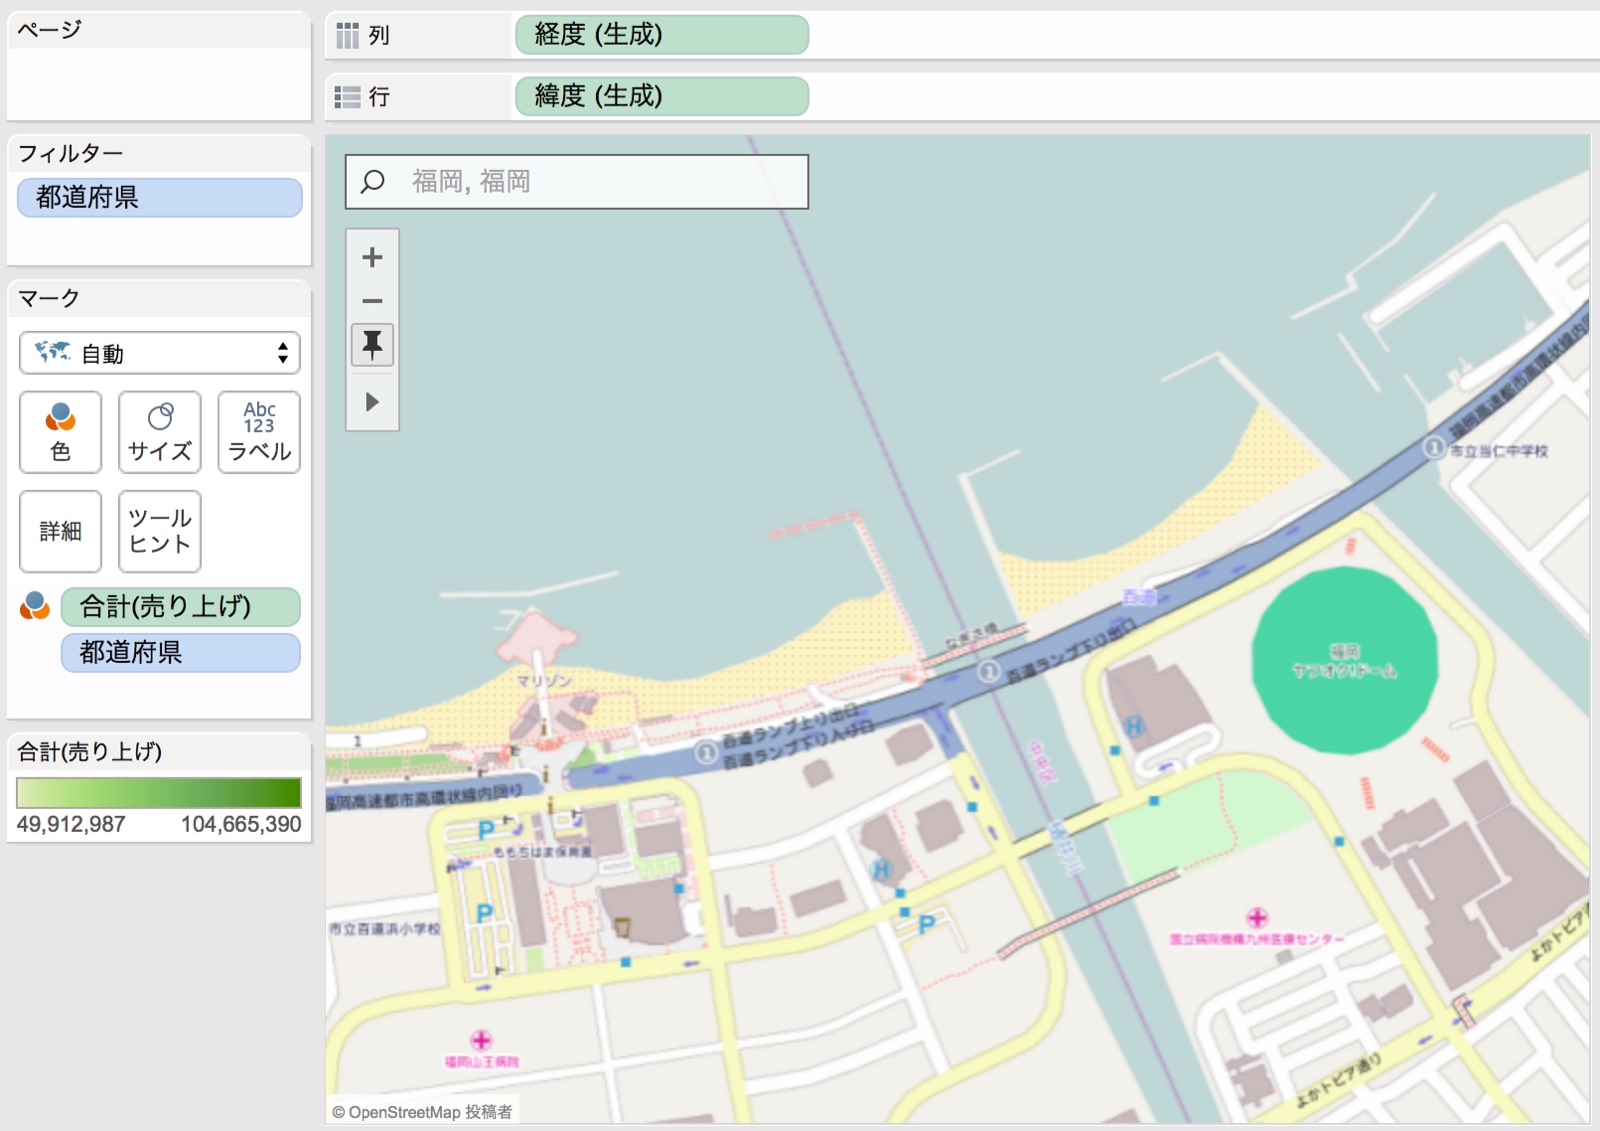Screen dimensions: 1600x1131
Task: Open the Size (サイズ) mark property
Action: [x=159, y=432]
